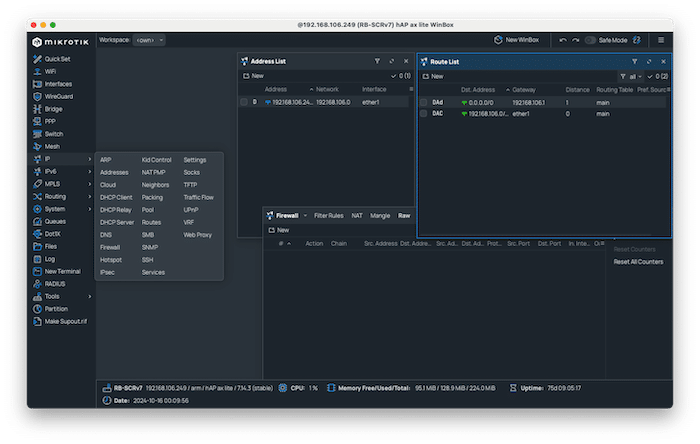700x444 pixels.
Task: Detach the Route List window with the arrows icon
Action: pyautogui.click(x=649, y=62)
